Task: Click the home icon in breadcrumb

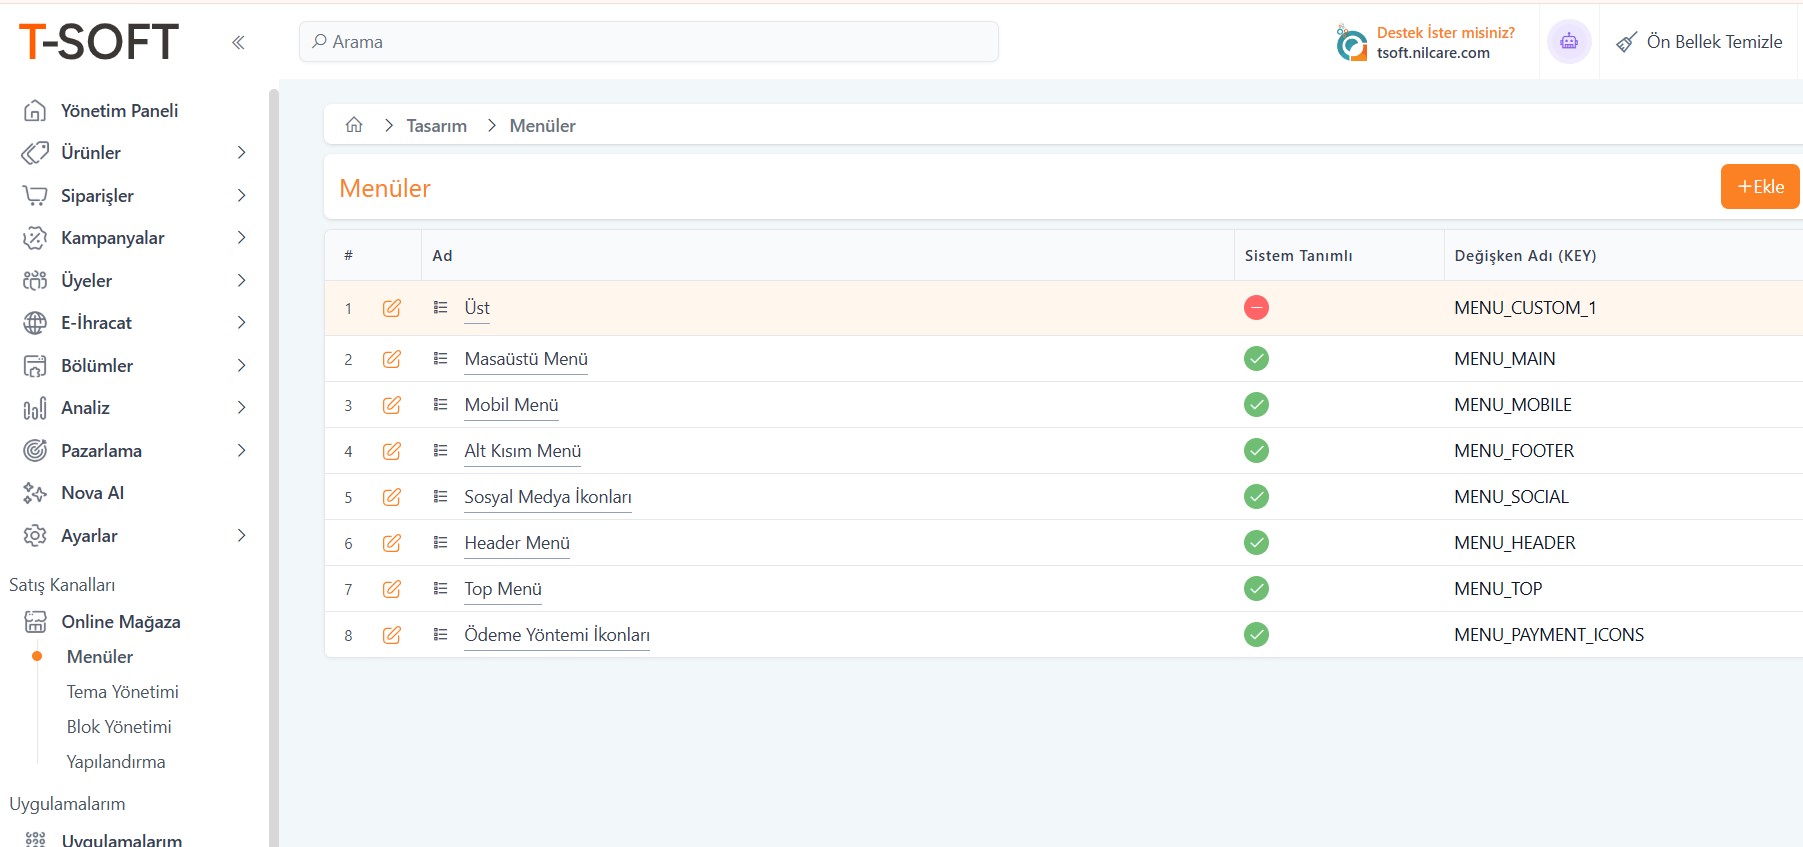Action: click(x=354, y=125)
